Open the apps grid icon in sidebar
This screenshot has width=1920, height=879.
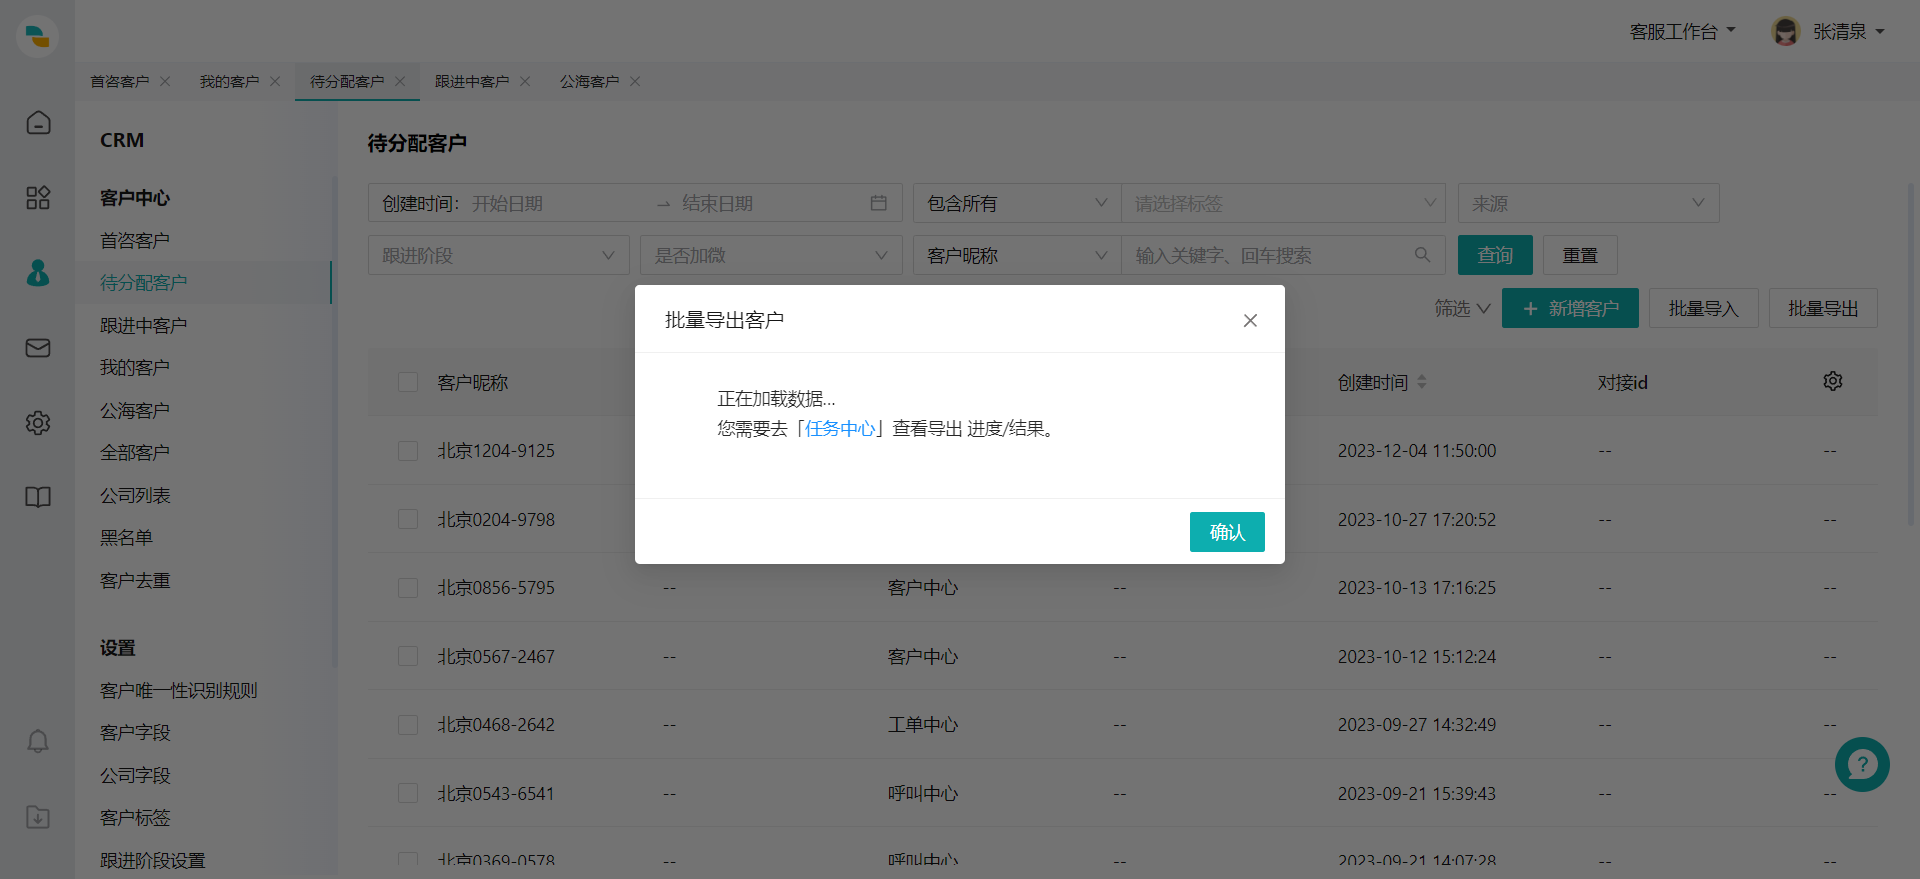pos(38,197)
